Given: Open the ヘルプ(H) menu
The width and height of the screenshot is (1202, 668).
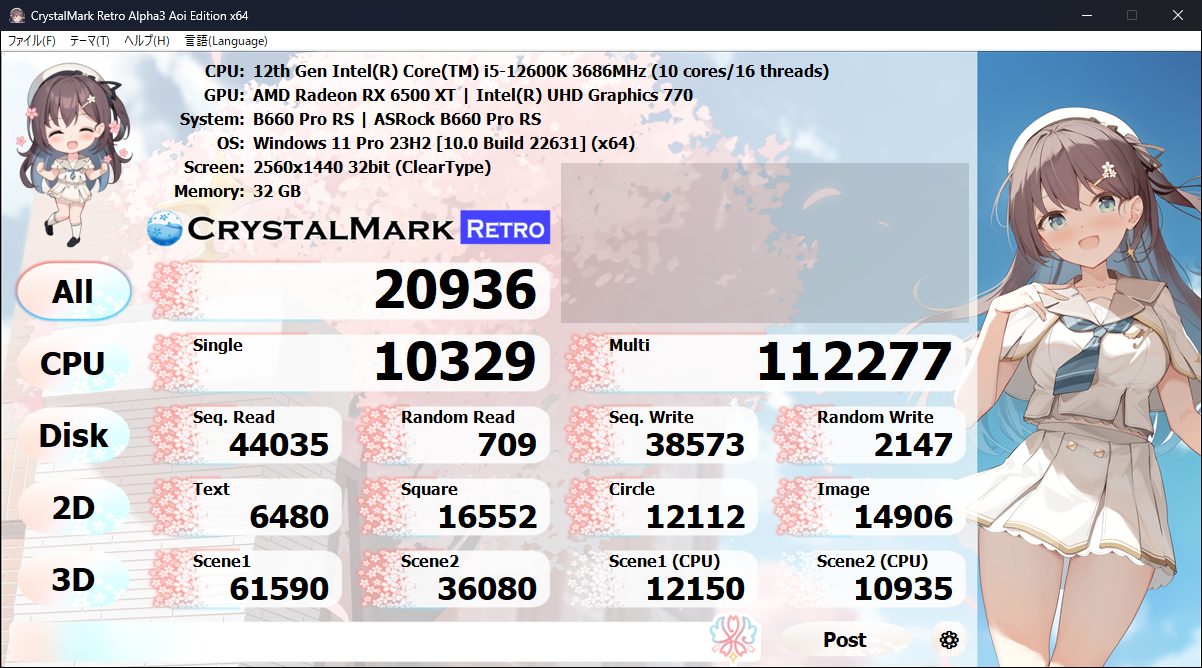Looking at the screenshot, I should [x=147, y=41].
